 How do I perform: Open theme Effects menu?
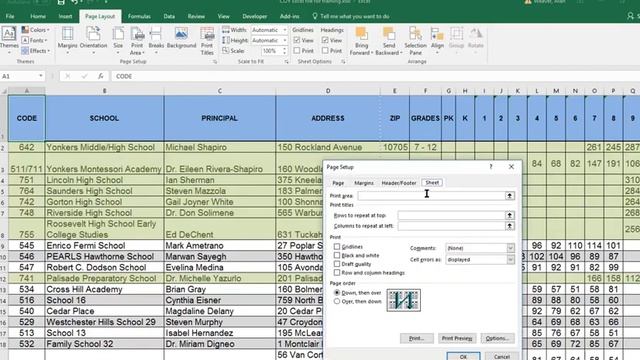click(36, 51)
